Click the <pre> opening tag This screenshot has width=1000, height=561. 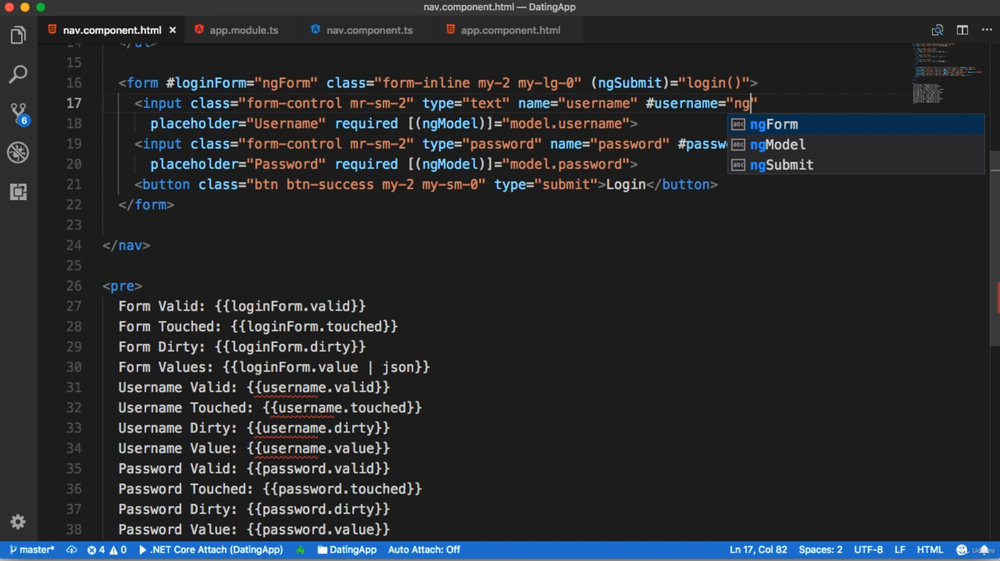point(122,286)
